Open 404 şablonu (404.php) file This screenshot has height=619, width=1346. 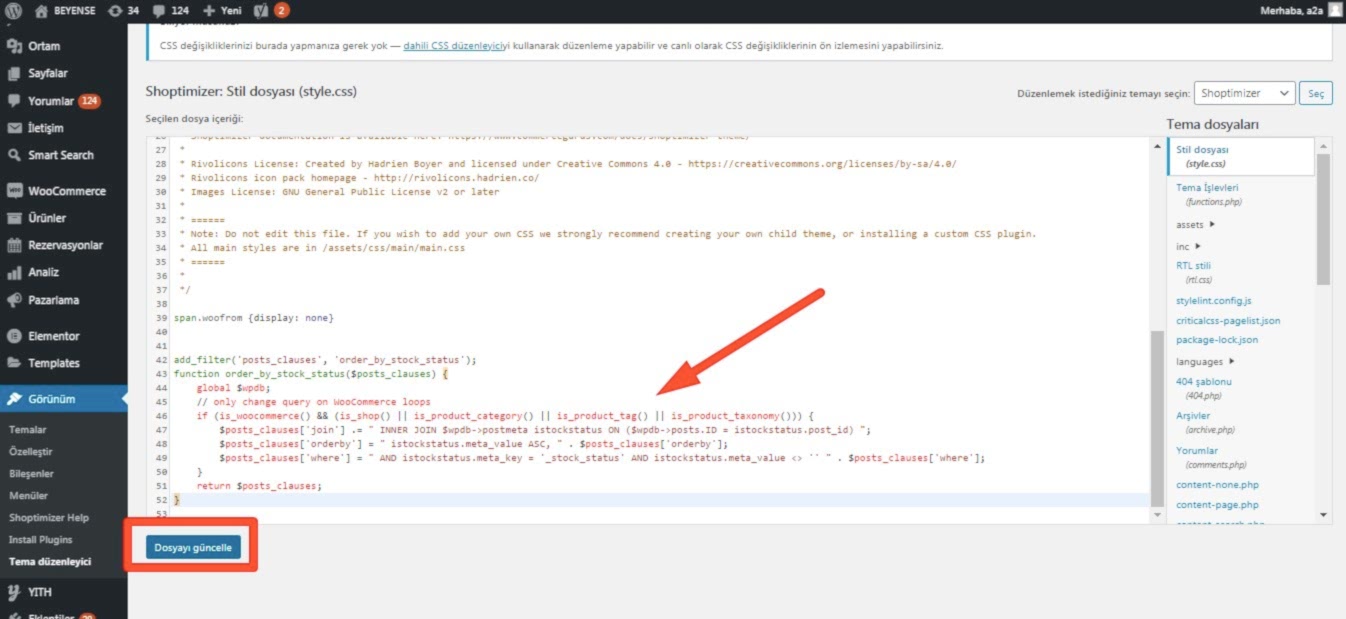tap(1204, 388)
